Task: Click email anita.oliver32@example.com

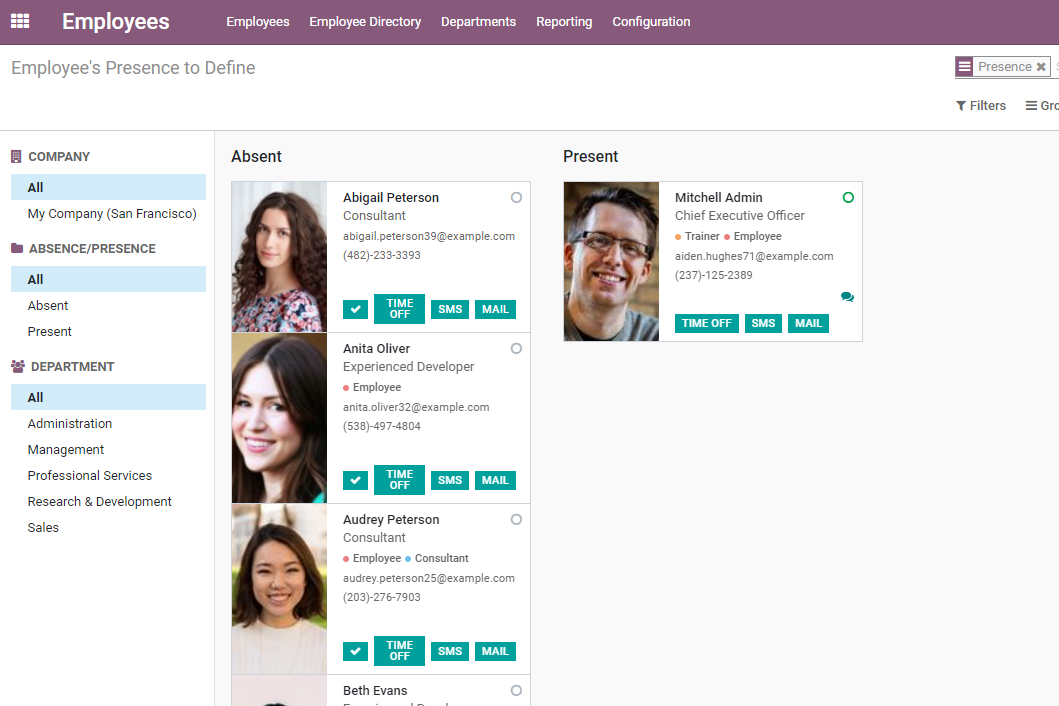Action: click(x=416, y=407)
